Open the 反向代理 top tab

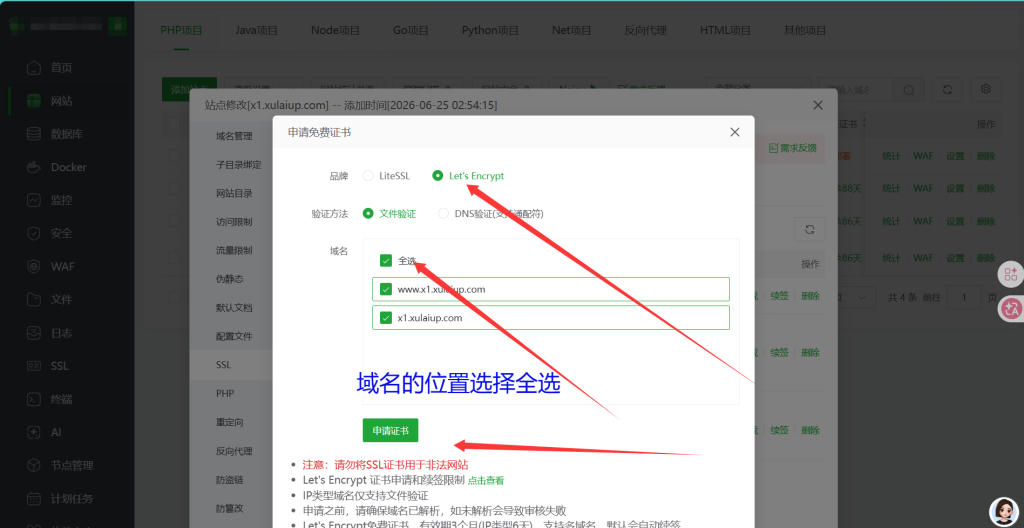645,30
